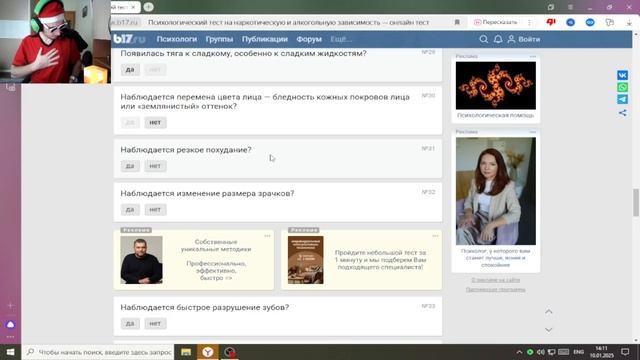Open File Explorer from the taskbar

tap(186, 352)
